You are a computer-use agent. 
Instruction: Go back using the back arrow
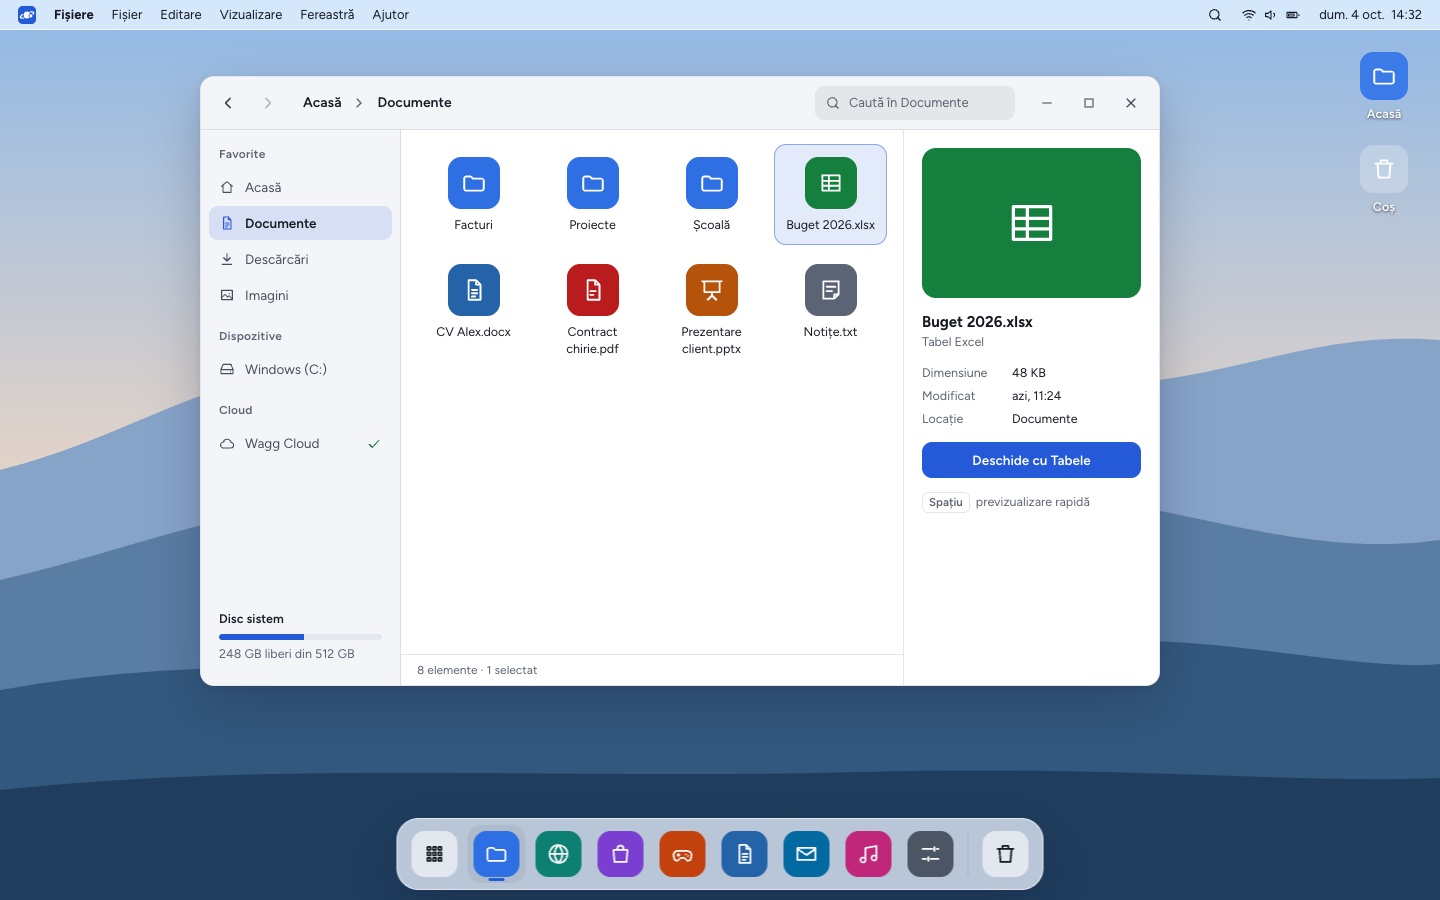(x=228, y=103)
